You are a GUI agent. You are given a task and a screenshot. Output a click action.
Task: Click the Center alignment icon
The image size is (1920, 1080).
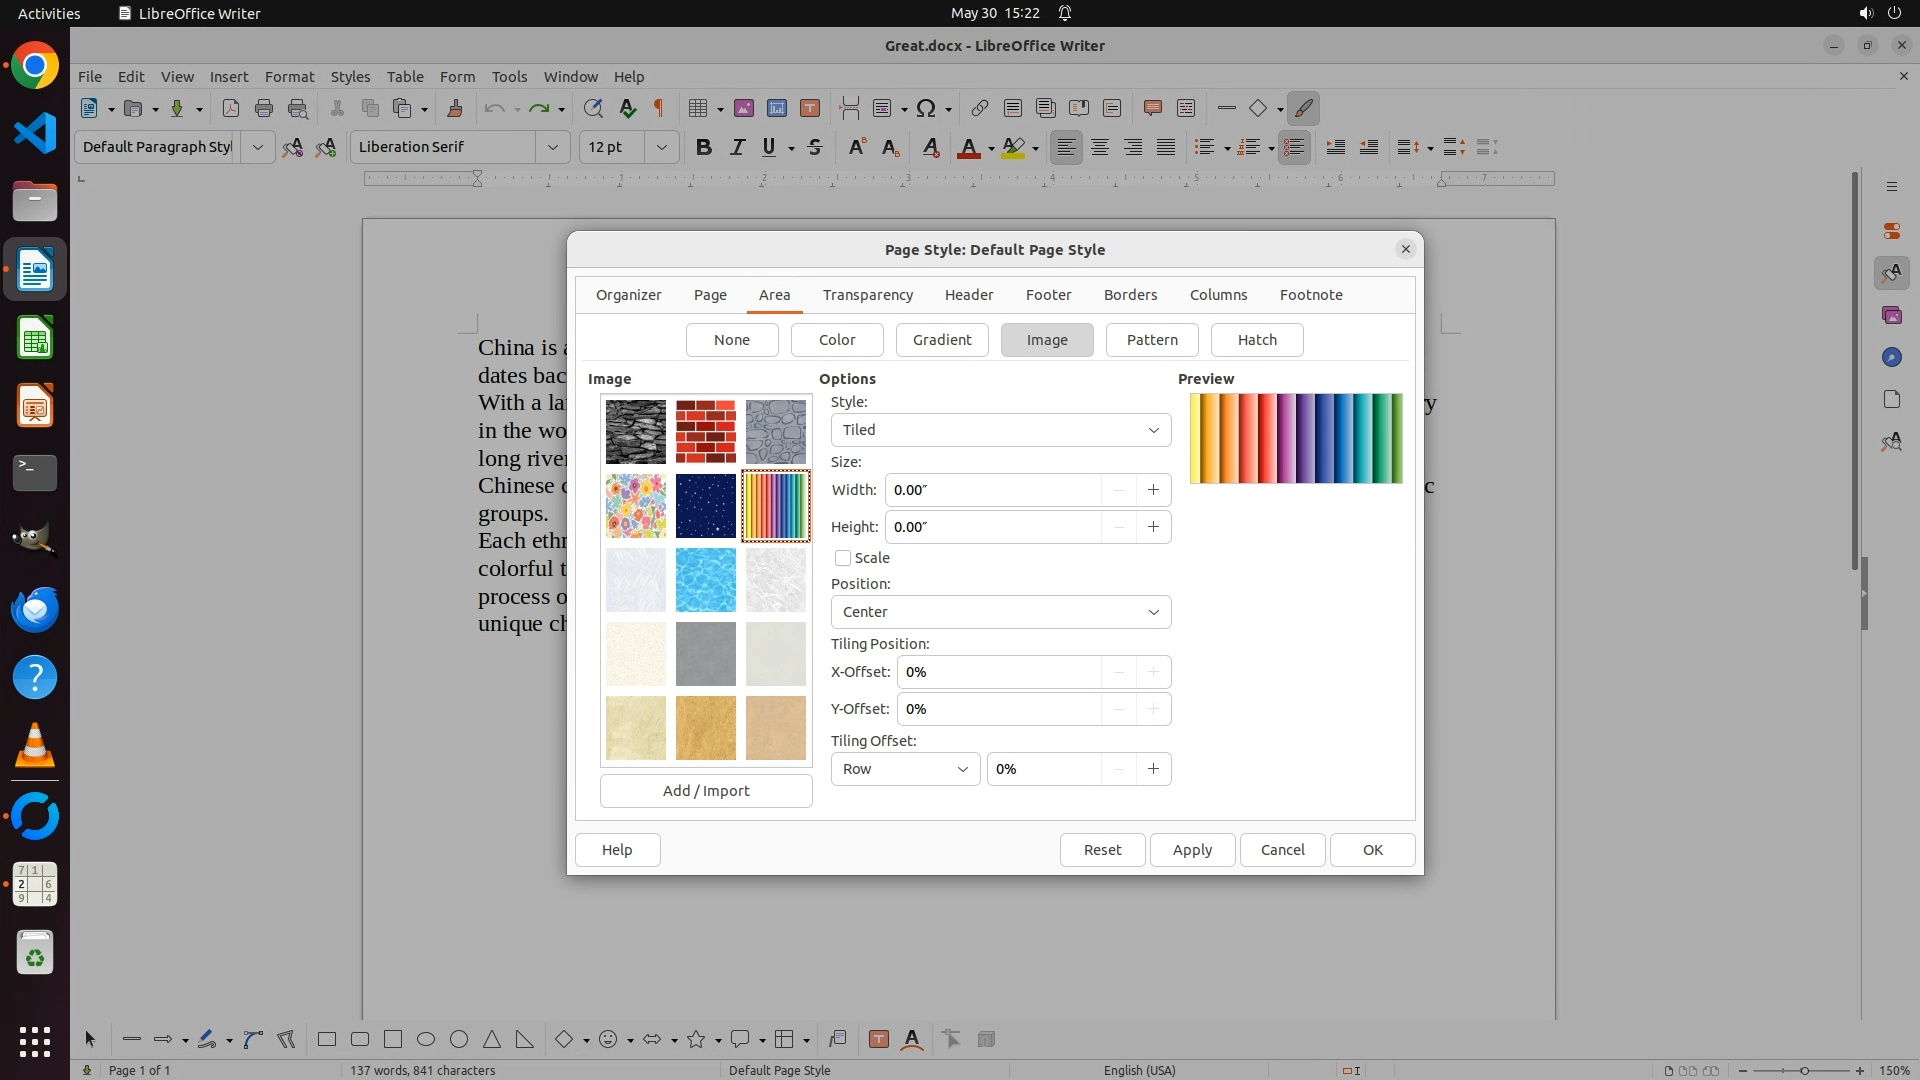(x=1100, y=147)
